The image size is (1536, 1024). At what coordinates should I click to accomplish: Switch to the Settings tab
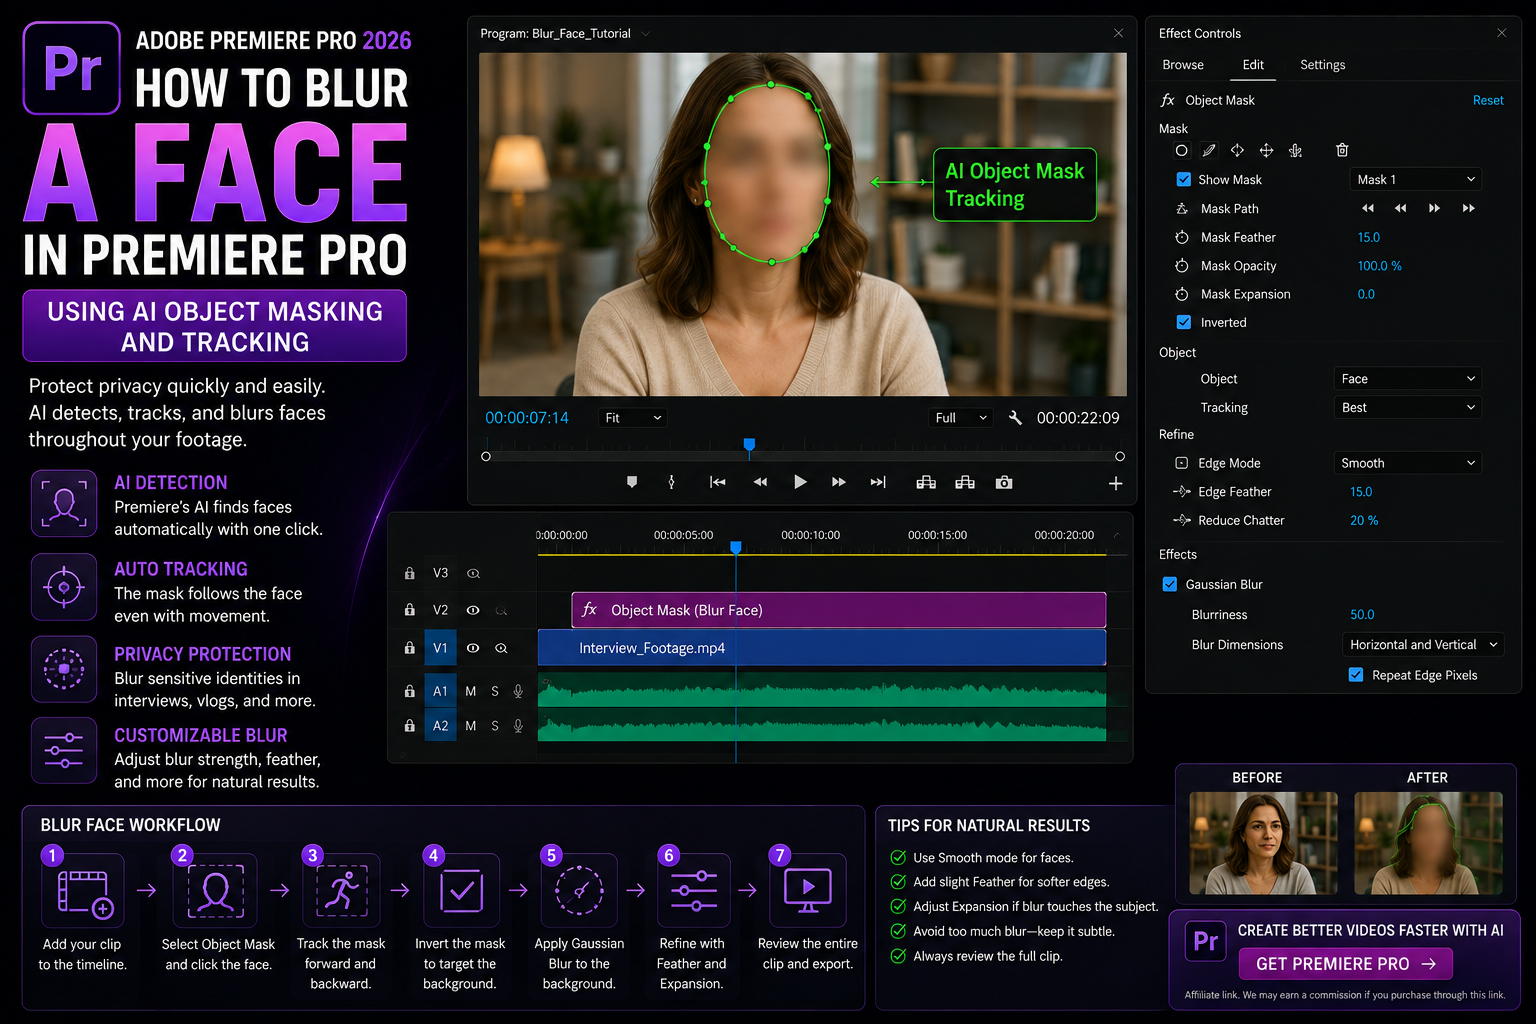(x=1322, y=65)
